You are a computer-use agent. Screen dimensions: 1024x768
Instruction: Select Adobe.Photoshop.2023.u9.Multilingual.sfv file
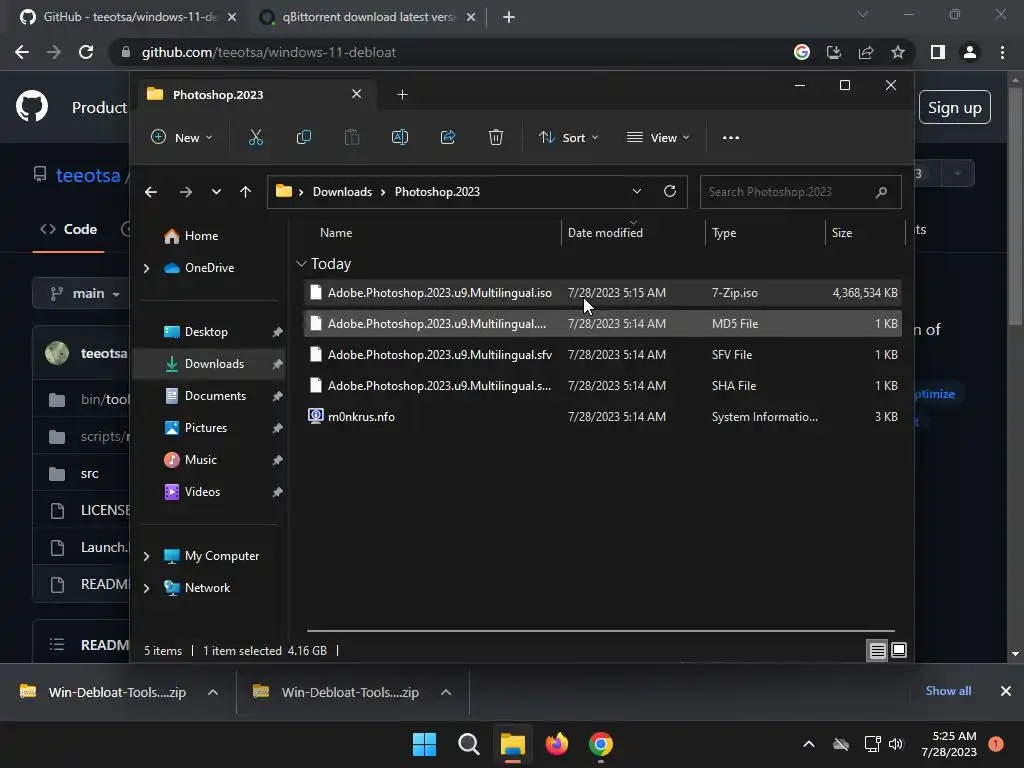(x=602, y=355)
